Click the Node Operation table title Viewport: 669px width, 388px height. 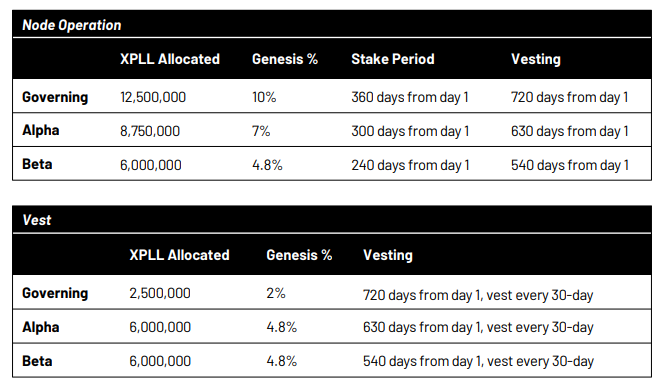(x=72, y=25)
